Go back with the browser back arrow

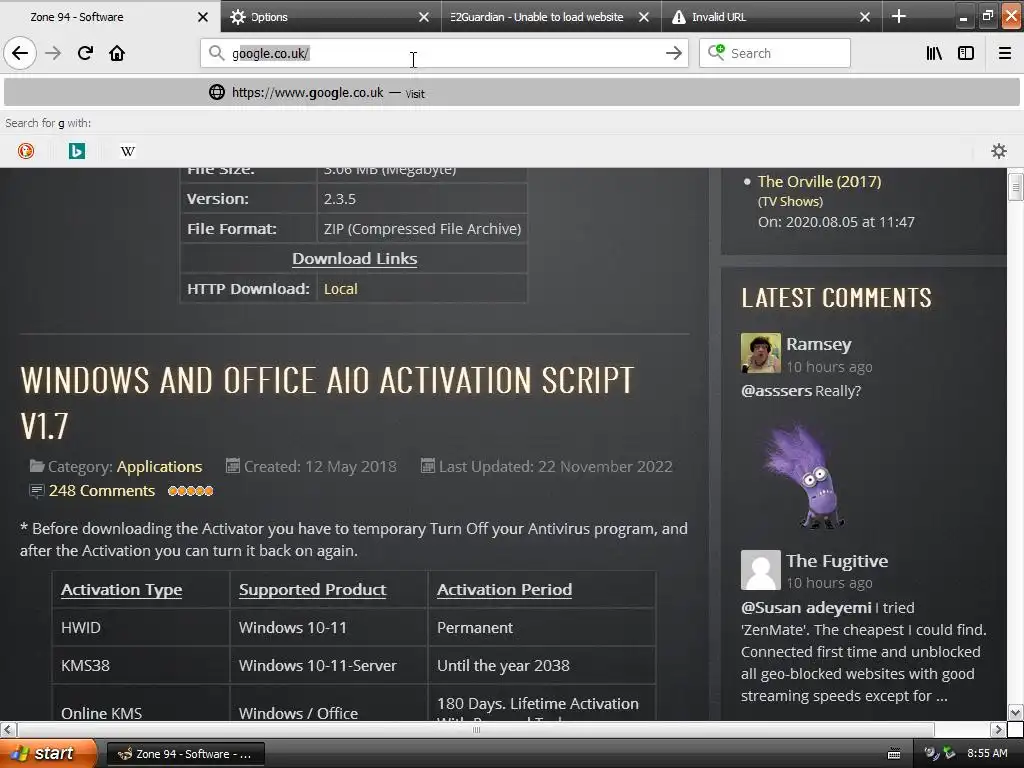pyautogui.click(x=20, y=53)
